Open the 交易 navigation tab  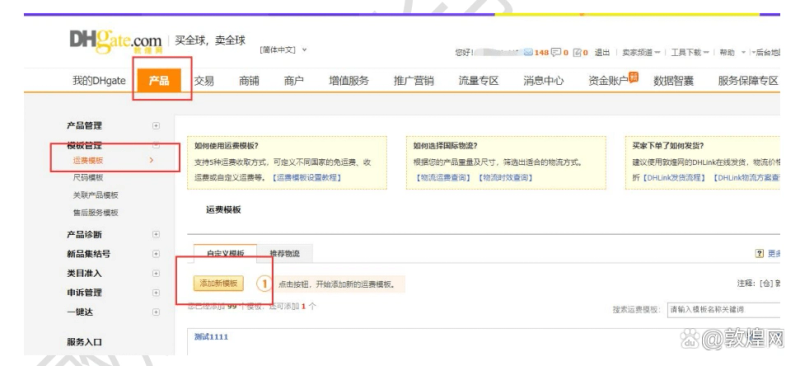coord(204,81)
